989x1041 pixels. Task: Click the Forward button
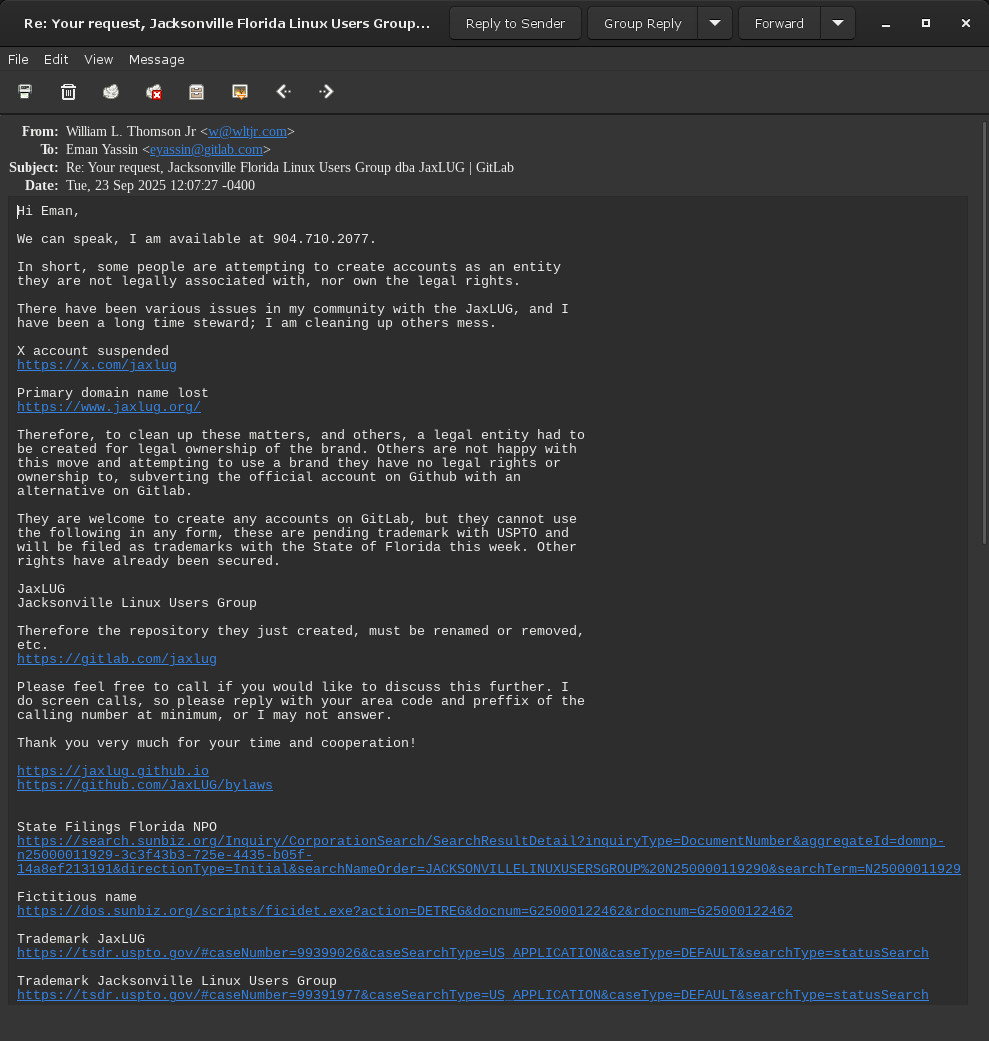click(779, 23)
